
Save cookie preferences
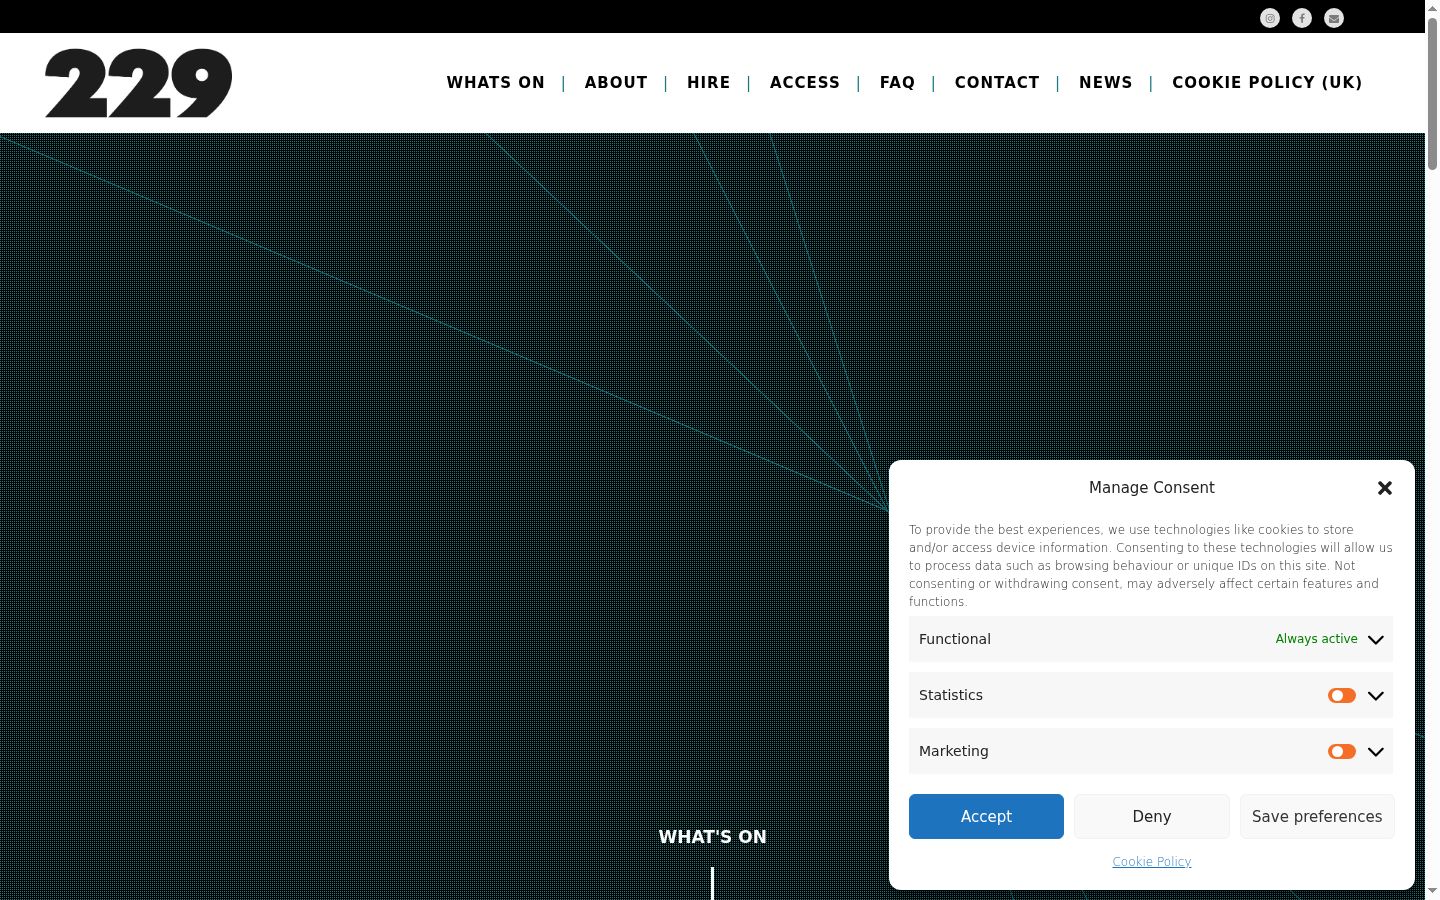[x=1317, y=816]
